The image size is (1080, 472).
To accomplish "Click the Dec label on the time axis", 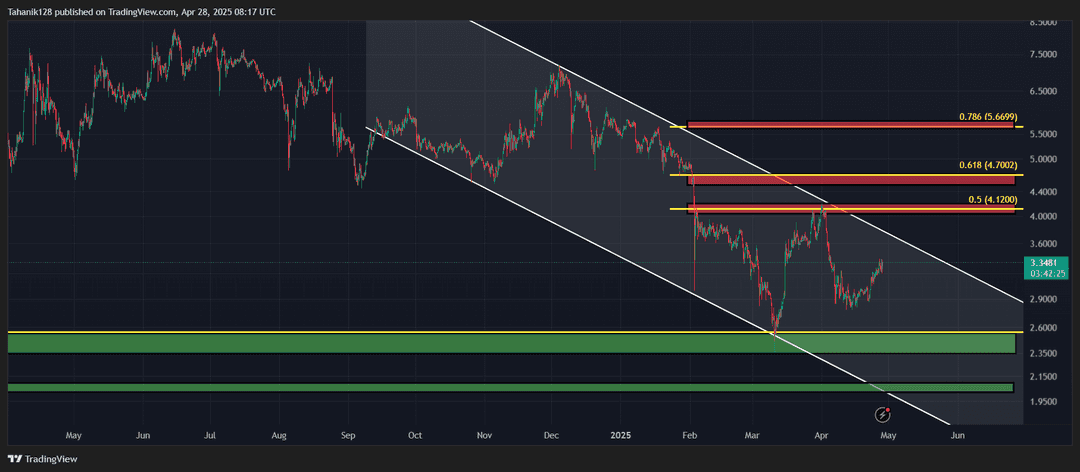I will 551,435.
